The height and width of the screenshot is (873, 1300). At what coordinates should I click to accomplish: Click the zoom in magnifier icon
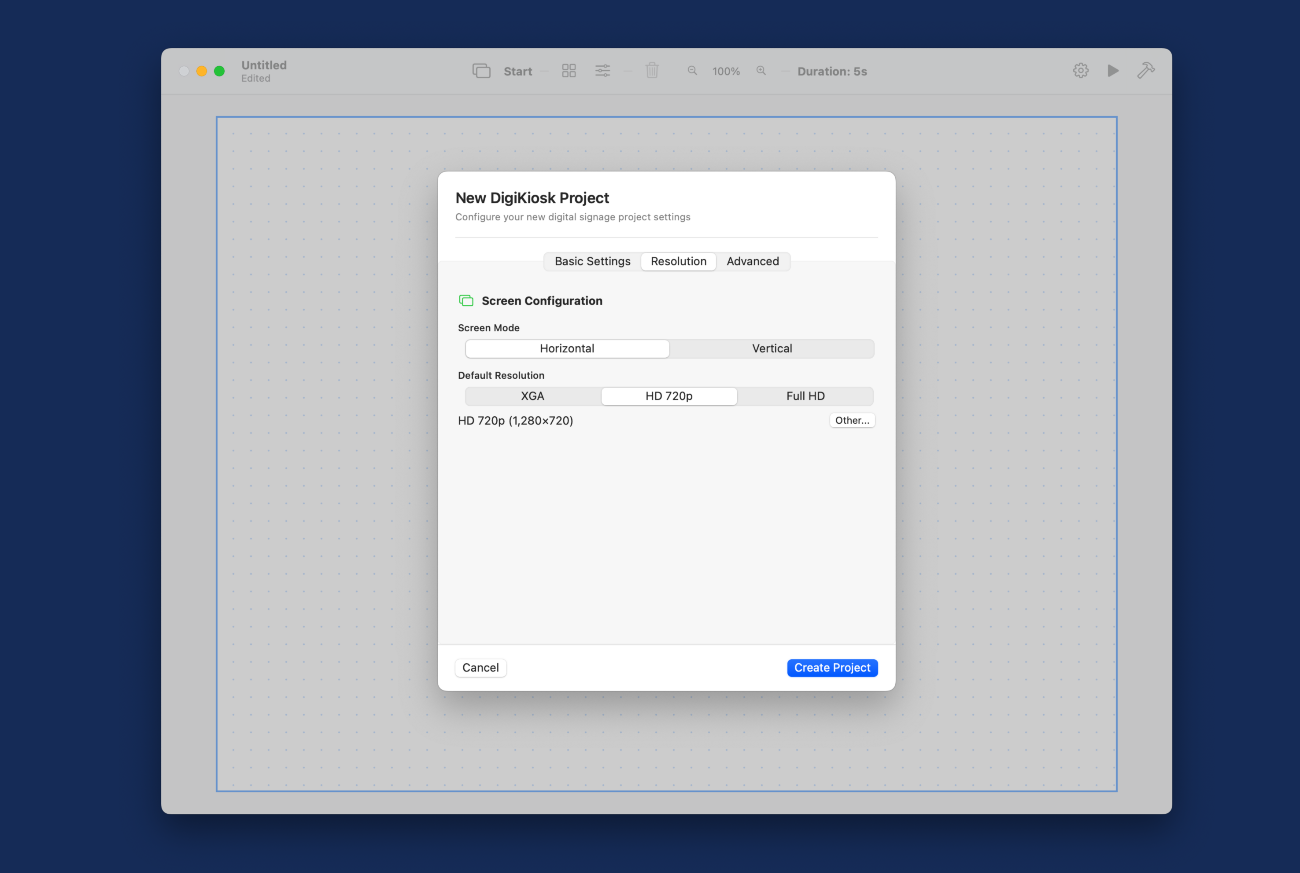[761, 71]
